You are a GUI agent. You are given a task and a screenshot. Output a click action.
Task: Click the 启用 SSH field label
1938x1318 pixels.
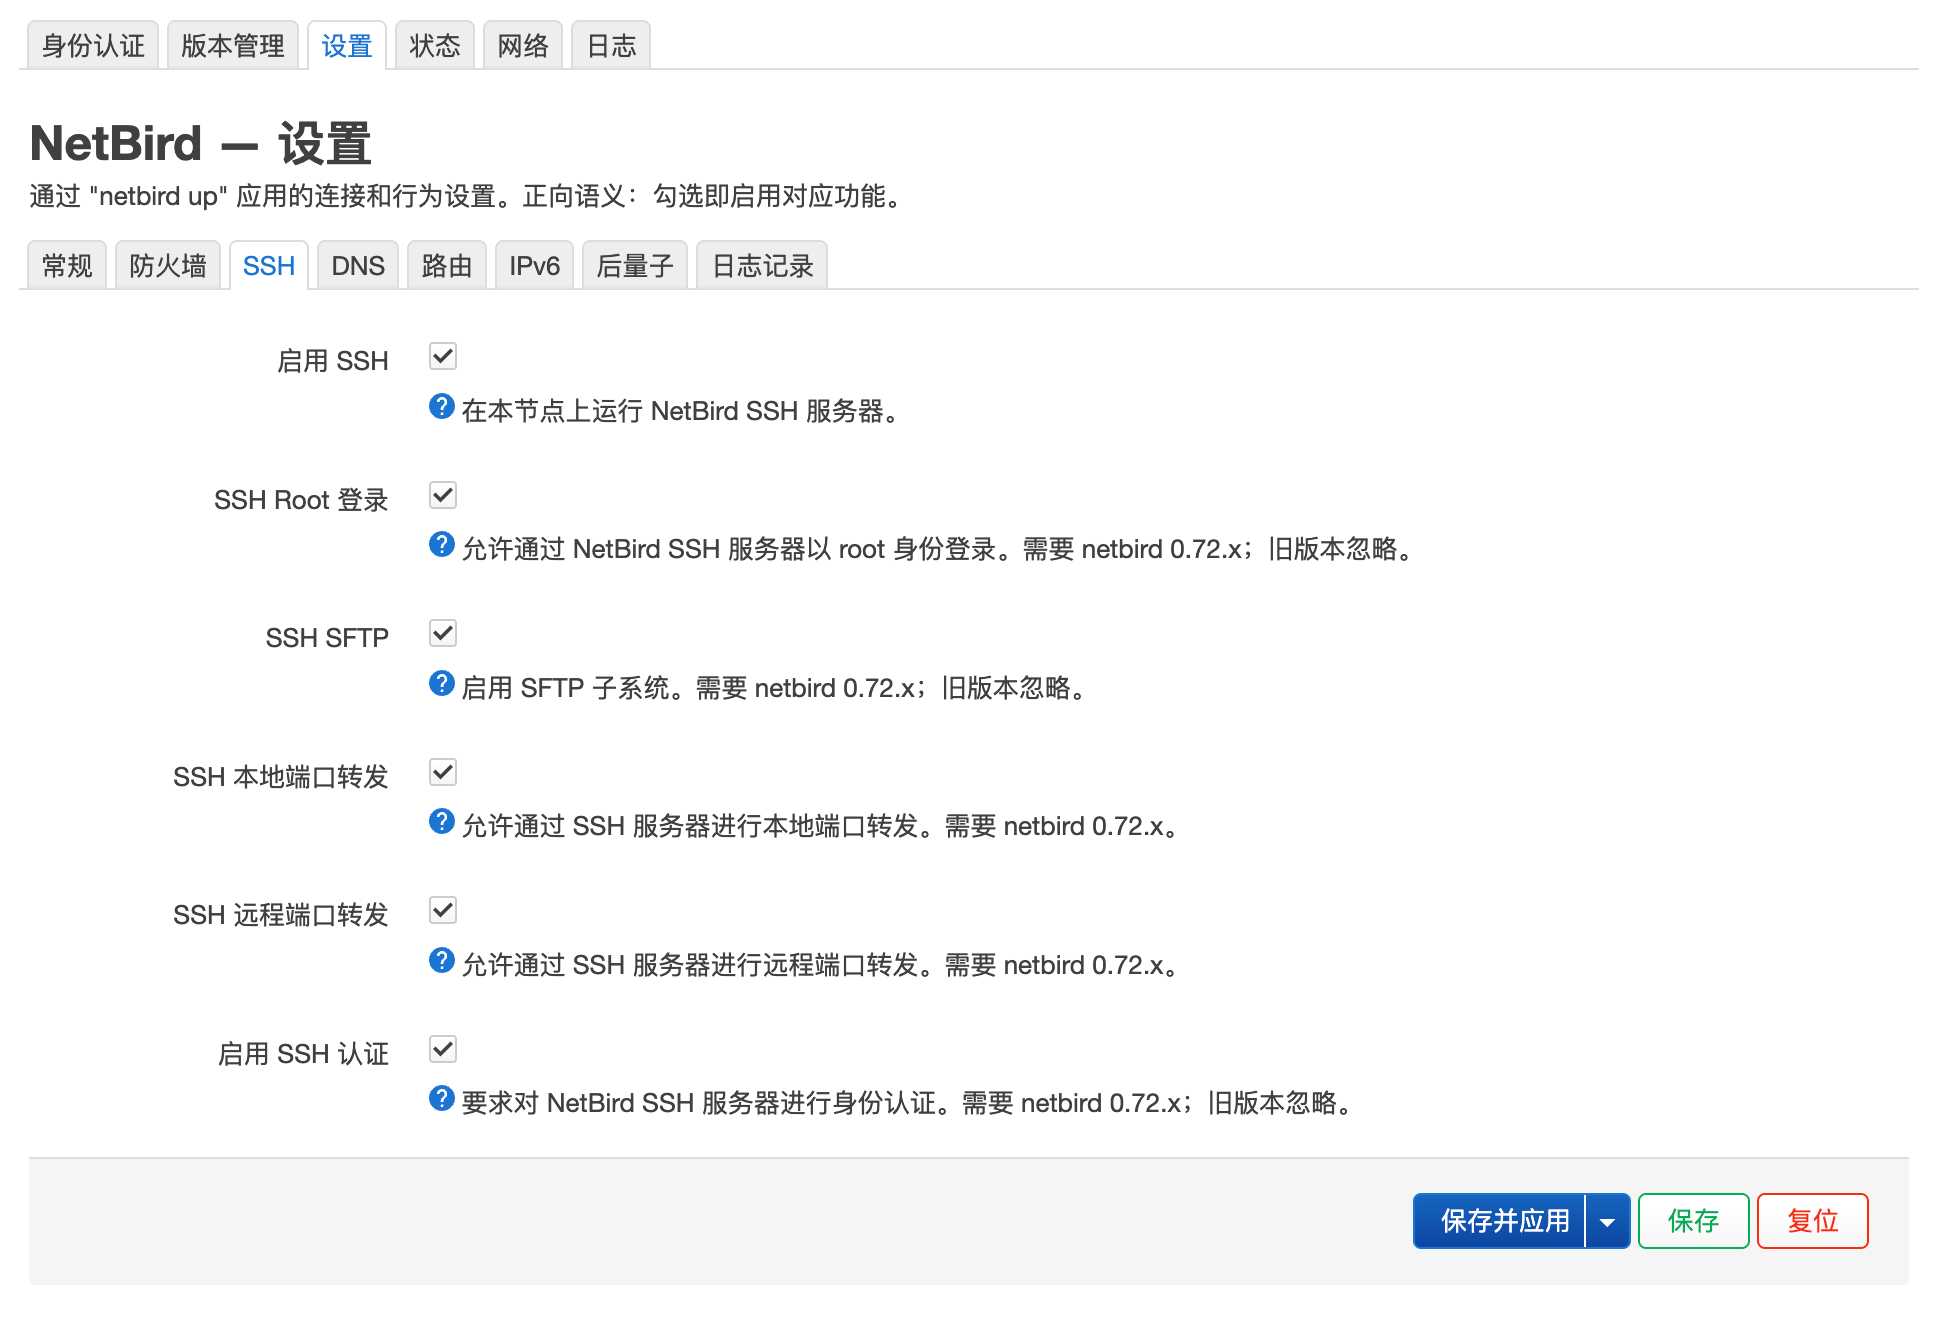click(x=333, y=361)
